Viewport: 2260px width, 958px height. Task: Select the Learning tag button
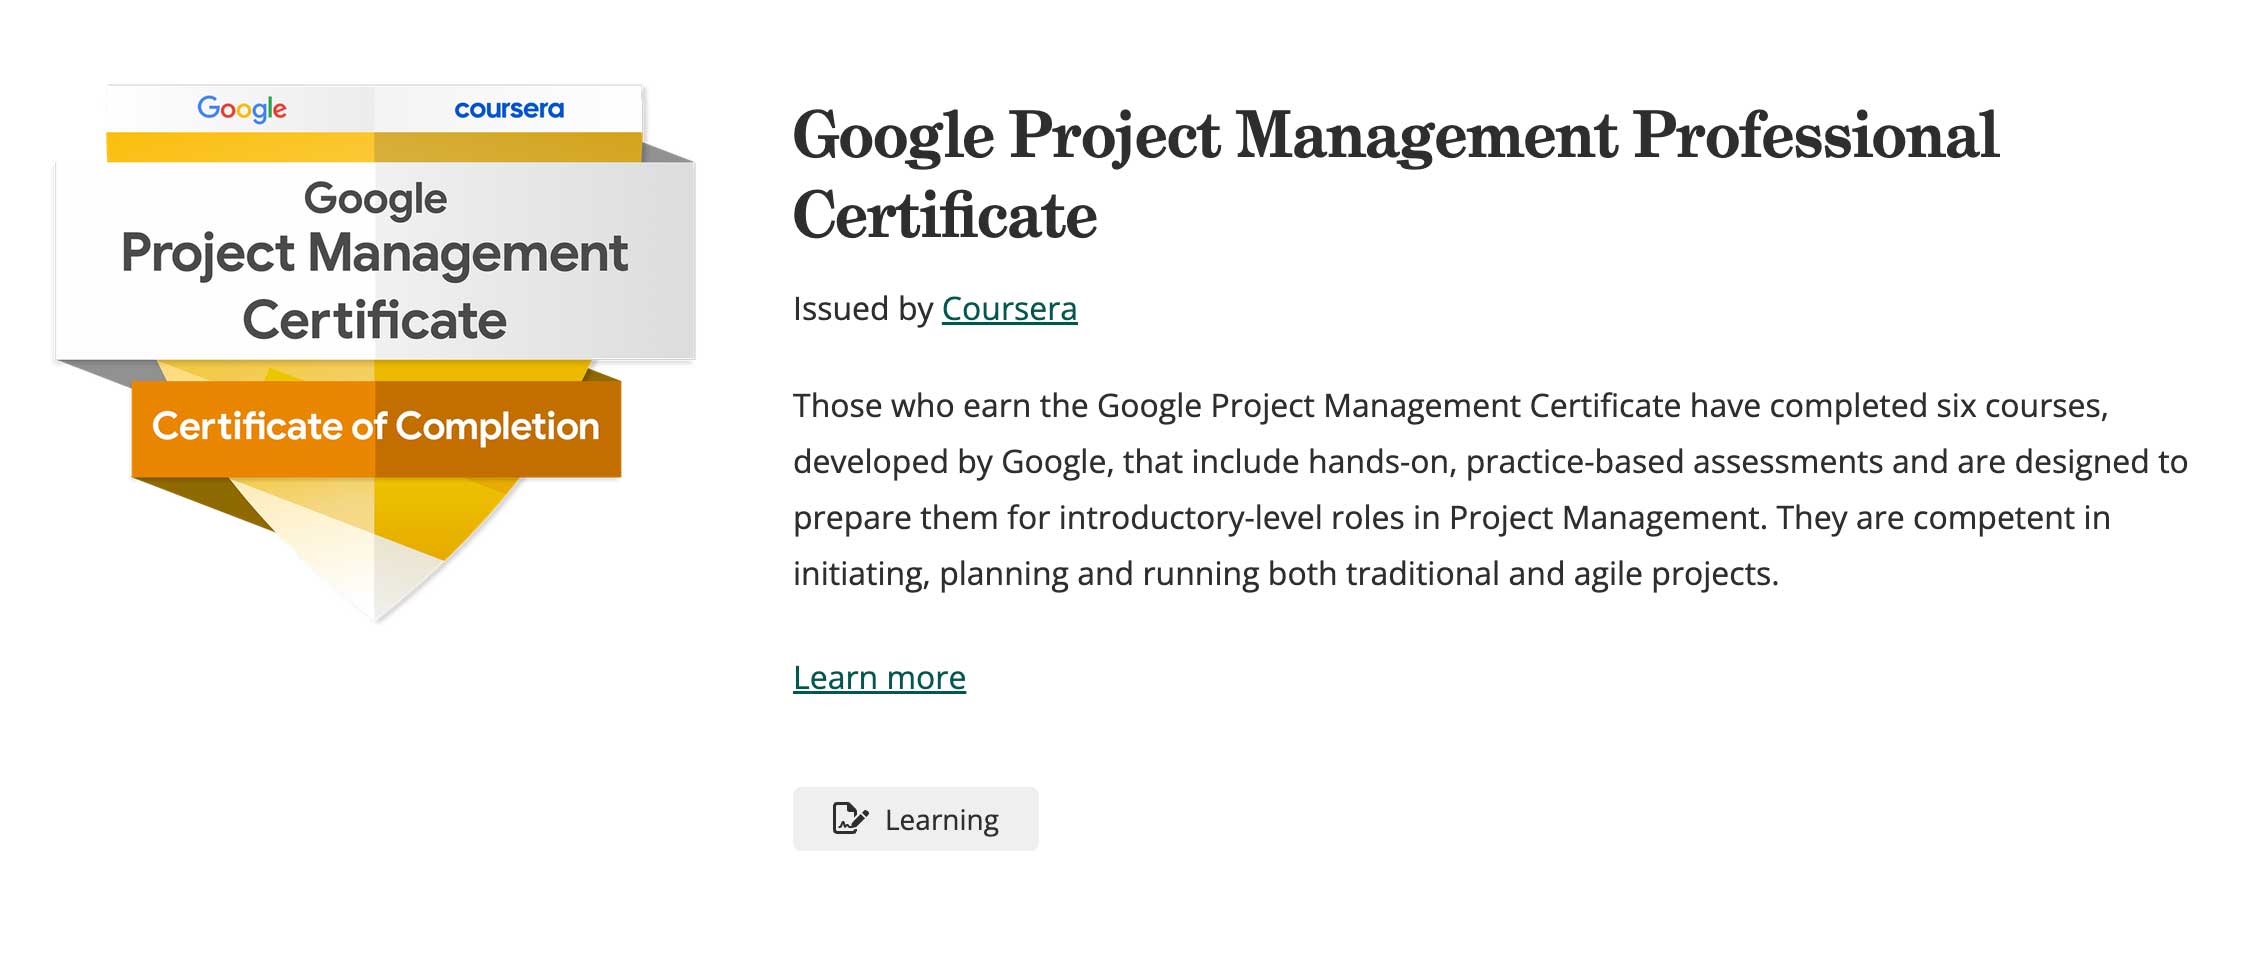915,819
